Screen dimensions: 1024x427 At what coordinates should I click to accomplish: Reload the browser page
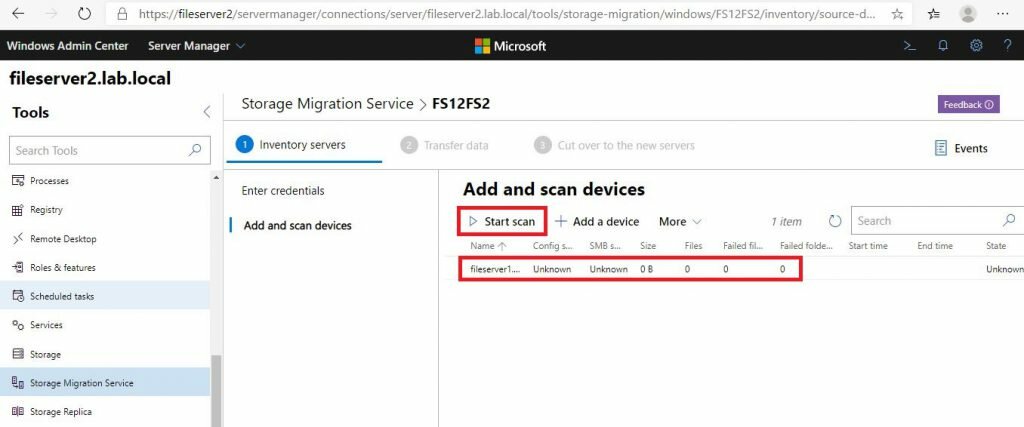(x=84, y=14)
